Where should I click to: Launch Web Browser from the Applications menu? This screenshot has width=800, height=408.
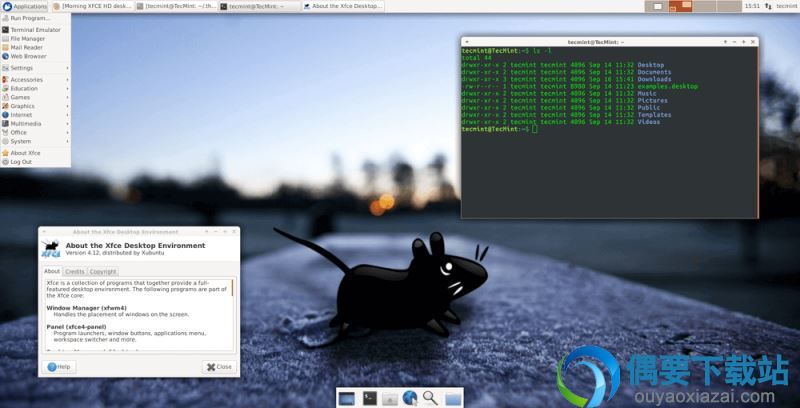click(x=35, y=56)
